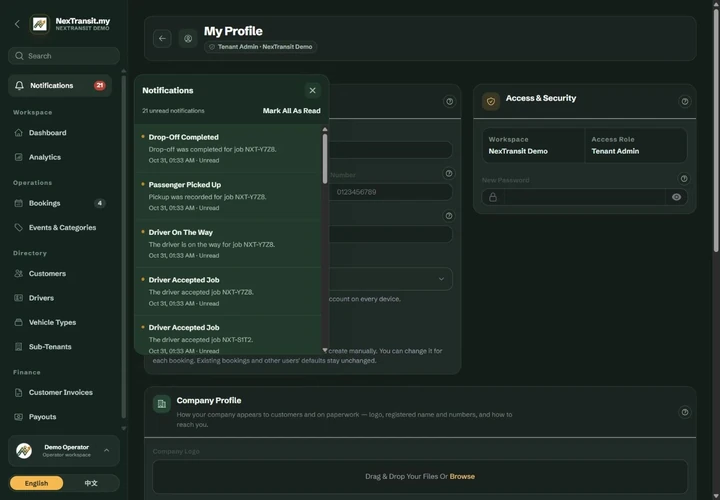
Task: Switch language to English
Action: 36,483
